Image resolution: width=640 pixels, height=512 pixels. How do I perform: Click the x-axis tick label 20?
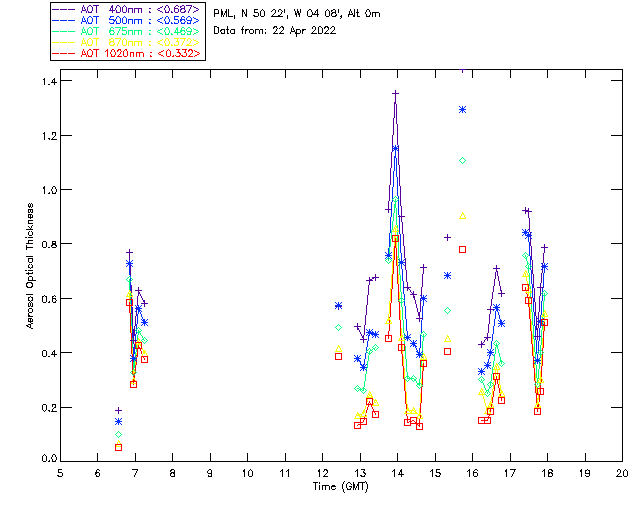pyautogui.click(x=622, y=473)
